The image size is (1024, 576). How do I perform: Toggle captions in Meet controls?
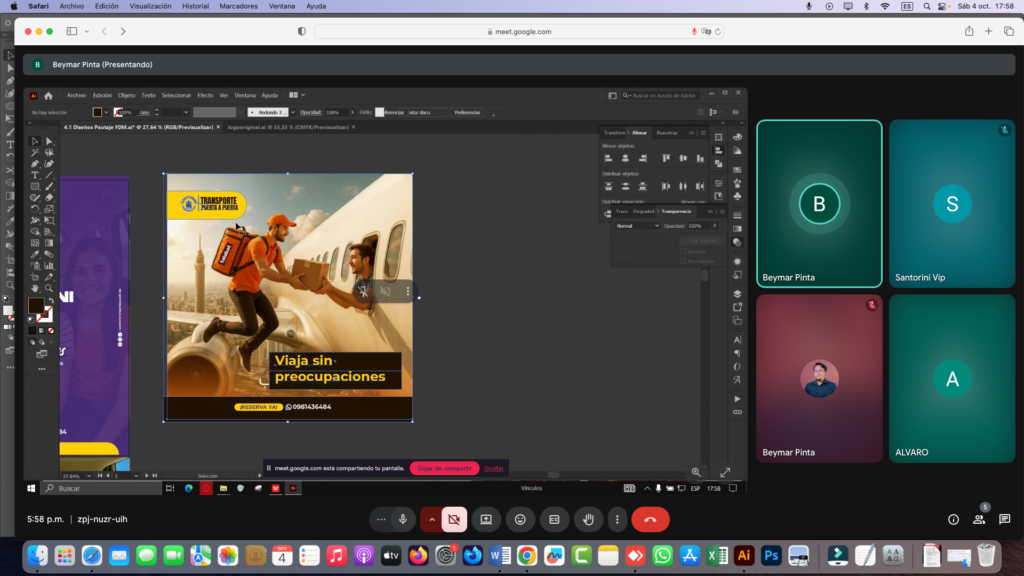click(x=554, y=519)
